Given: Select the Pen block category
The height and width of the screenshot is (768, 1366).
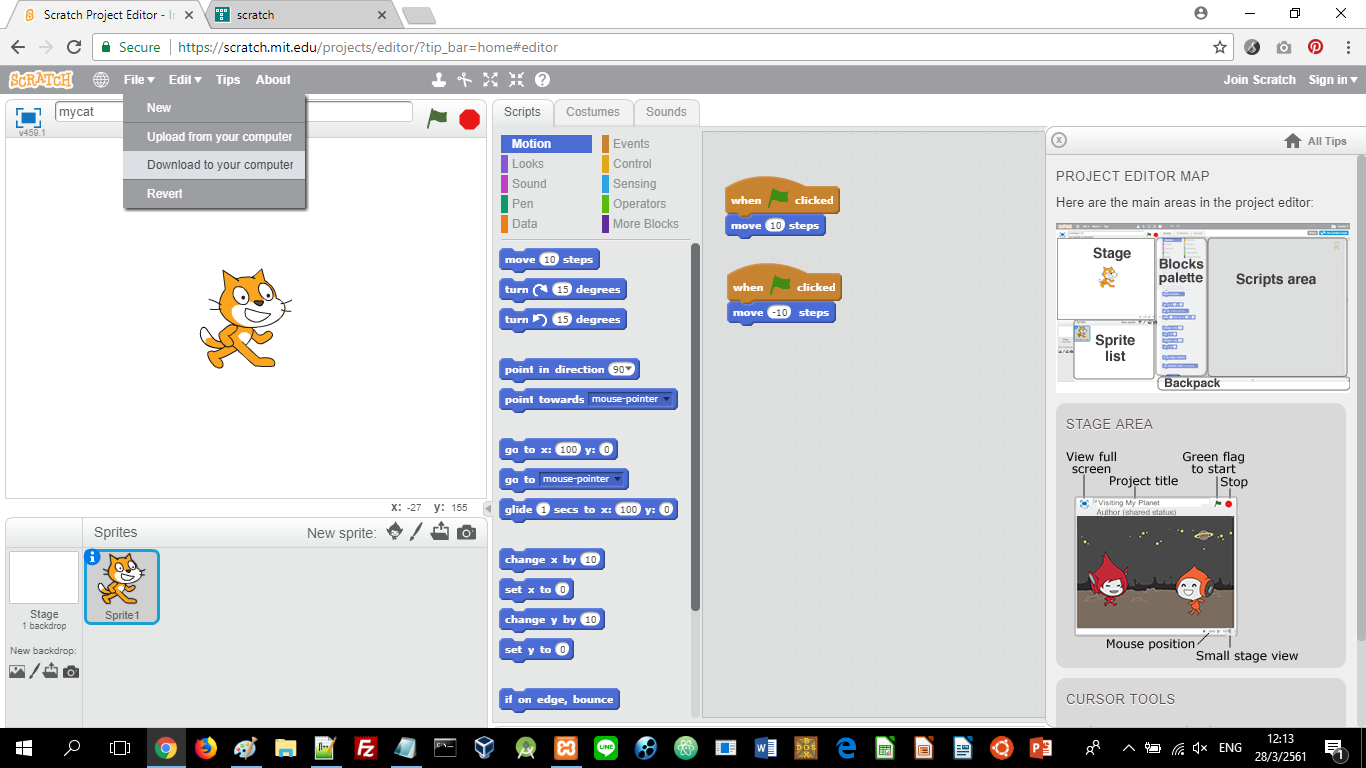Looking at the screenshot, I should (x=546, y=204).
